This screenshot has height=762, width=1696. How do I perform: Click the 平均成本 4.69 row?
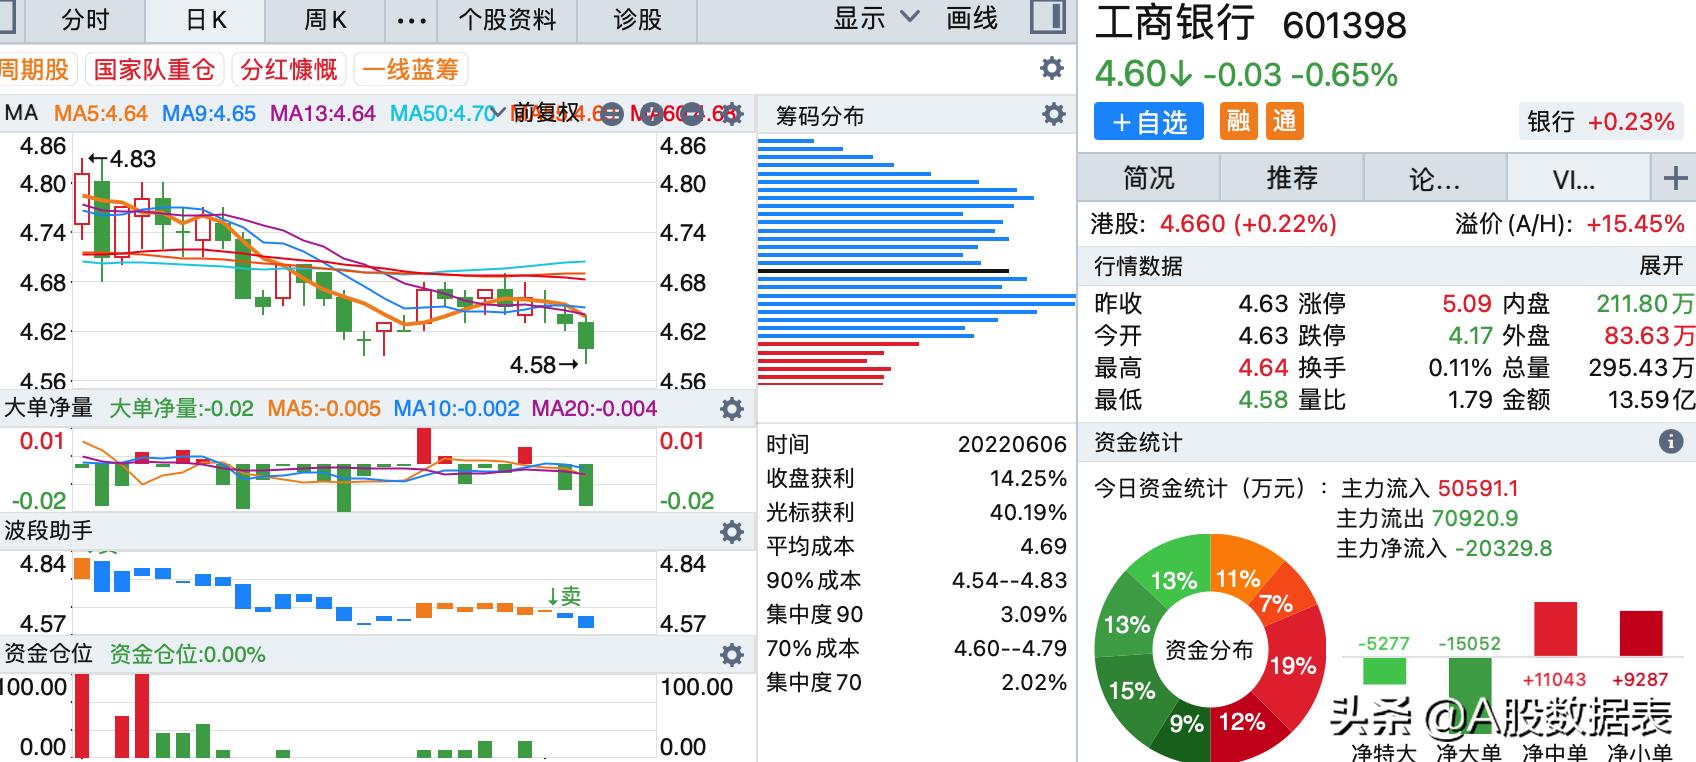pos(916,546)
